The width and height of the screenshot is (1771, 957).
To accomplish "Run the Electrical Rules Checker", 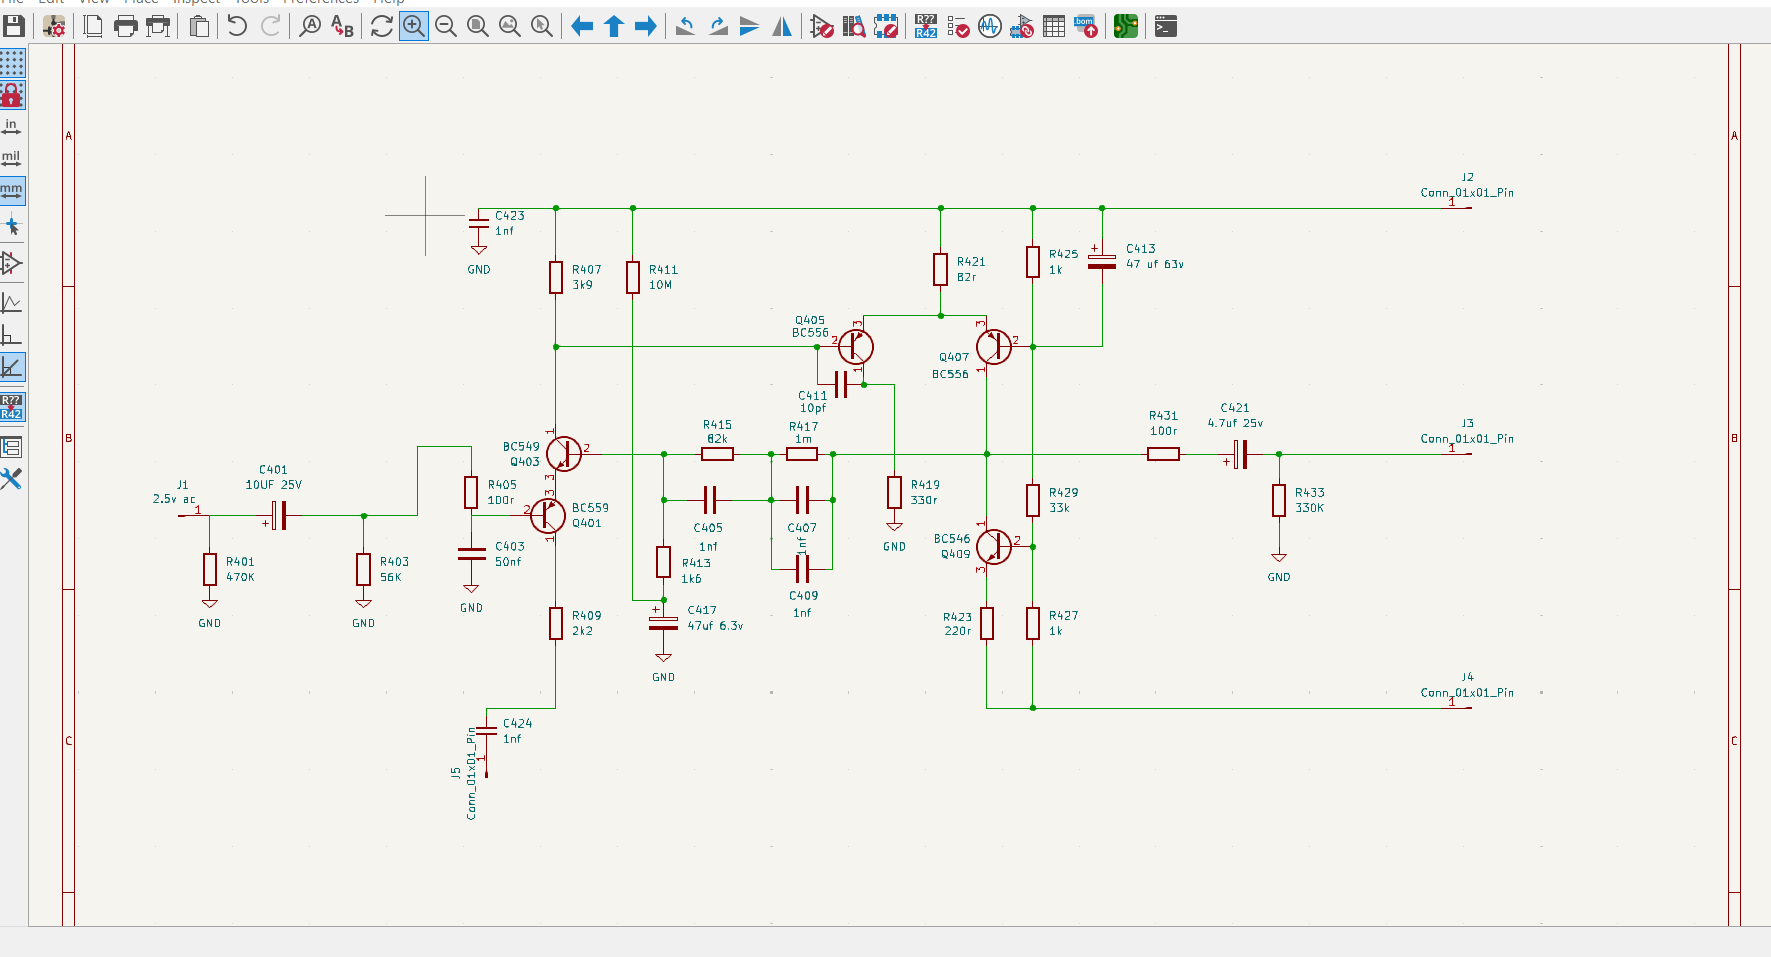I will tap(958, 26).
